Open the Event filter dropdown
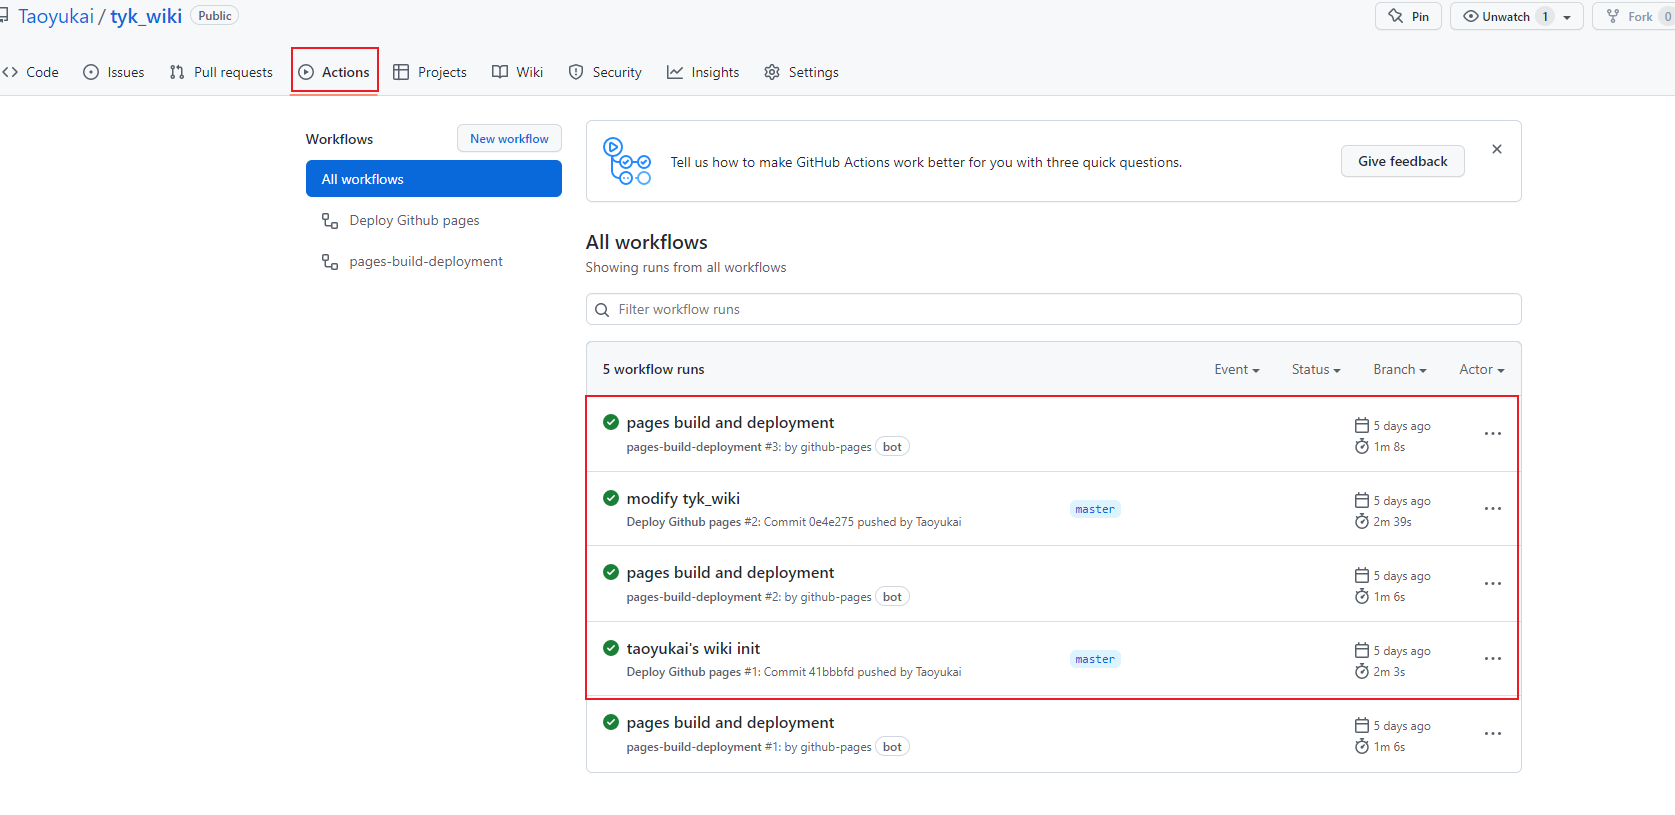This screenshot has width=1675, height=815. pyautogui.click(x=1237, y=369)
